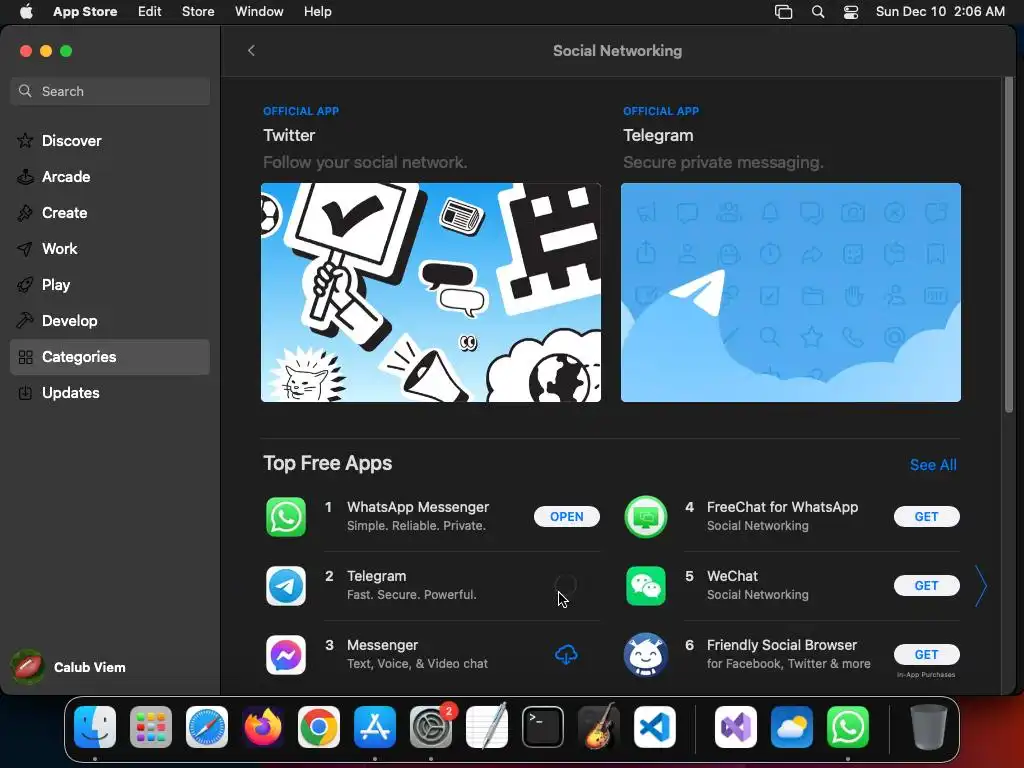Open Weather app from the Dock
Viewport: 1024px width, 768px height.
point(792,727)
